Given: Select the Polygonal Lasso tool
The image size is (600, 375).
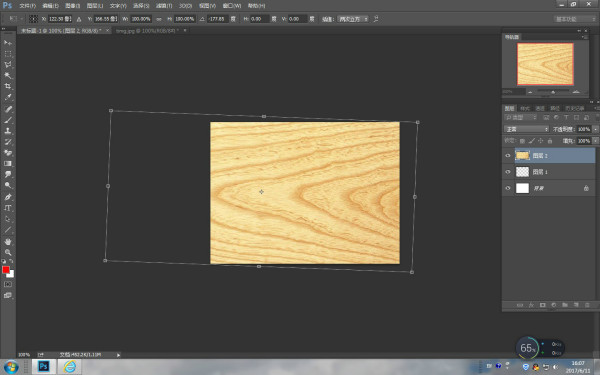Looking at the screenshot, I should 8,64.
